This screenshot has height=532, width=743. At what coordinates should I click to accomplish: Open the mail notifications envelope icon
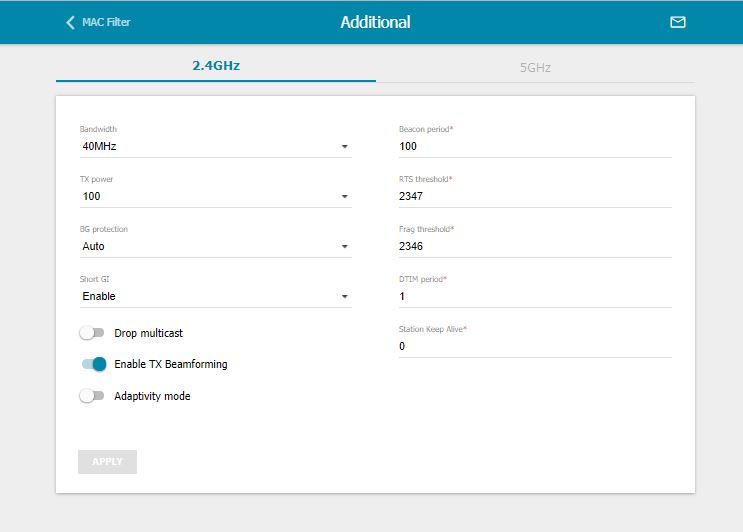[677, 22]
